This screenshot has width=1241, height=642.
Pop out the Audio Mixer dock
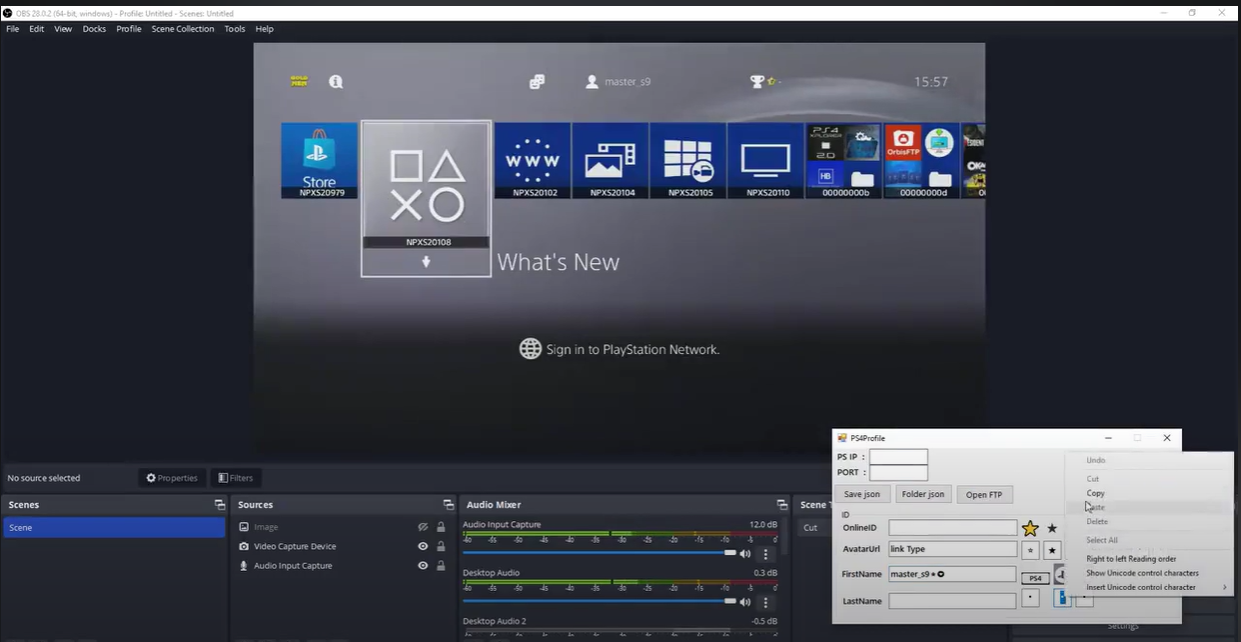point(782,505)
